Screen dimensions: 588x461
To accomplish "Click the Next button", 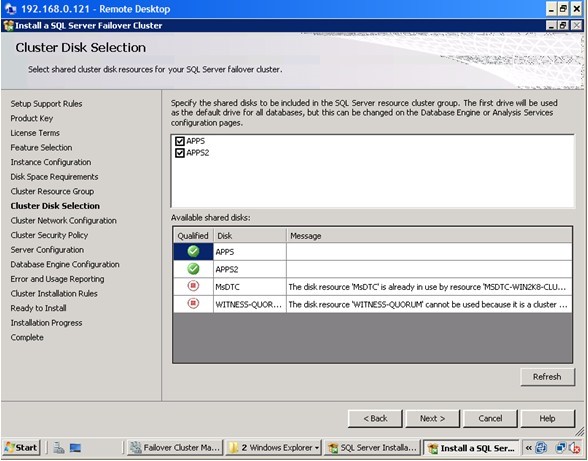I will [x=432, y=419].
